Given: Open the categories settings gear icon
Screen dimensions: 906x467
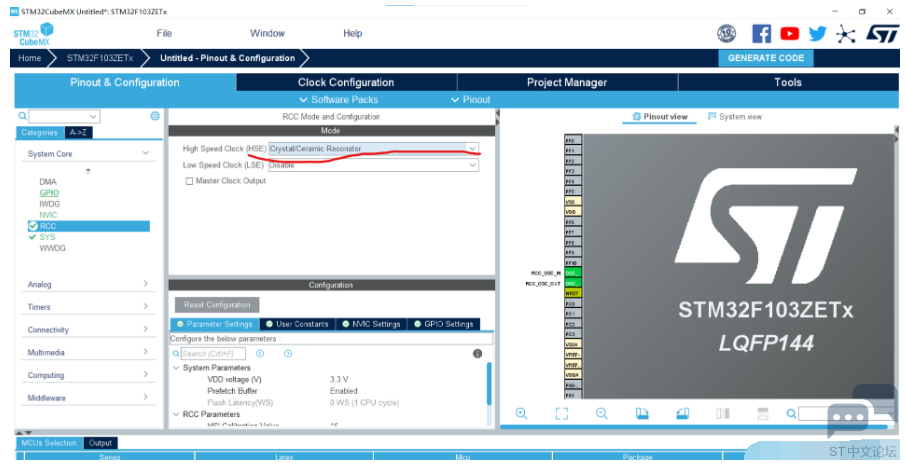Looking at the screenshot, I should pyautogui.click(x=155, y=116).
